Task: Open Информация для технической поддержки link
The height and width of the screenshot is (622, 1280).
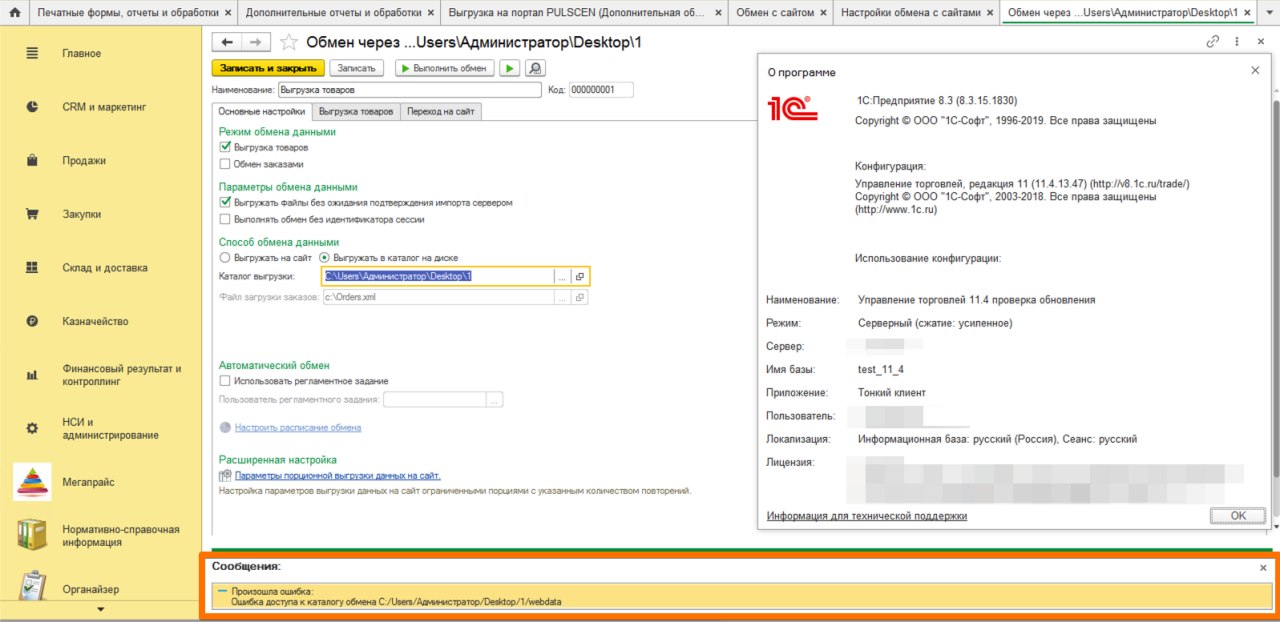Action: pyautogui.click(x=867, y=516)
